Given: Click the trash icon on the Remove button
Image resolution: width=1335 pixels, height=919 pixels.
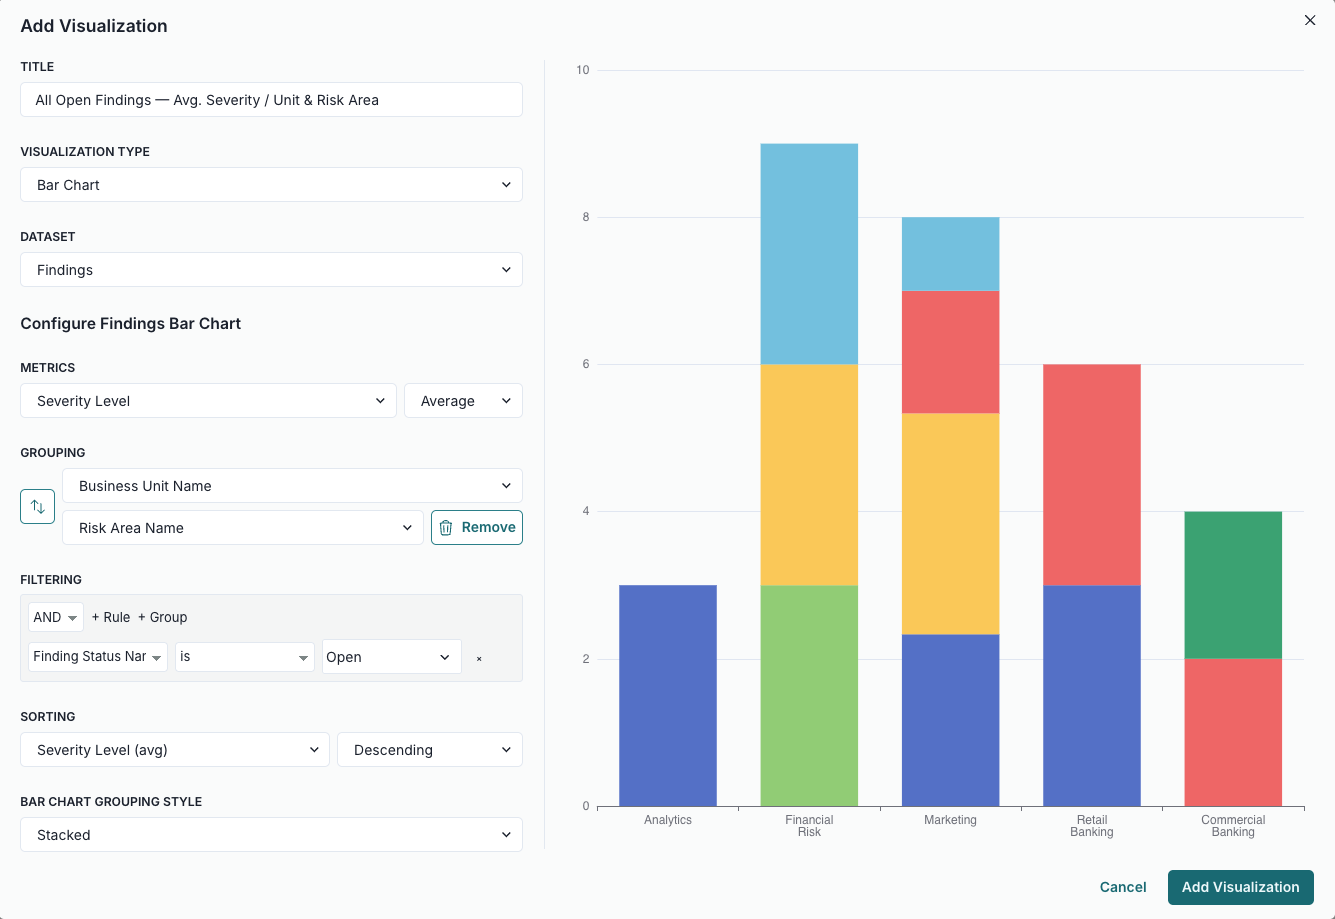Looking at the screenshot, I should tap(446, 528).
